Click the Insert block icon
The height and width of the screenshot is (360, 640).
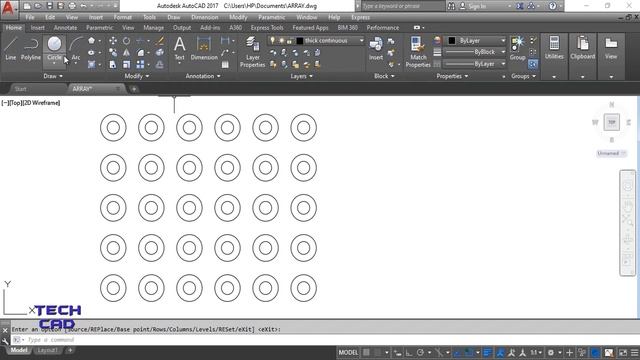point(376,49)
